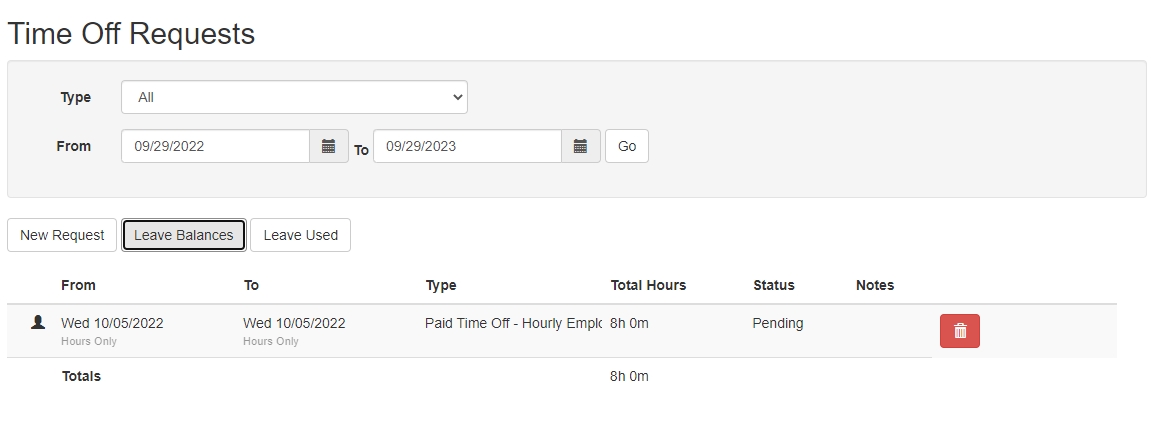Screen dimensions: 1160x432
Task: Click the From column header
Action: click(78, 285)
